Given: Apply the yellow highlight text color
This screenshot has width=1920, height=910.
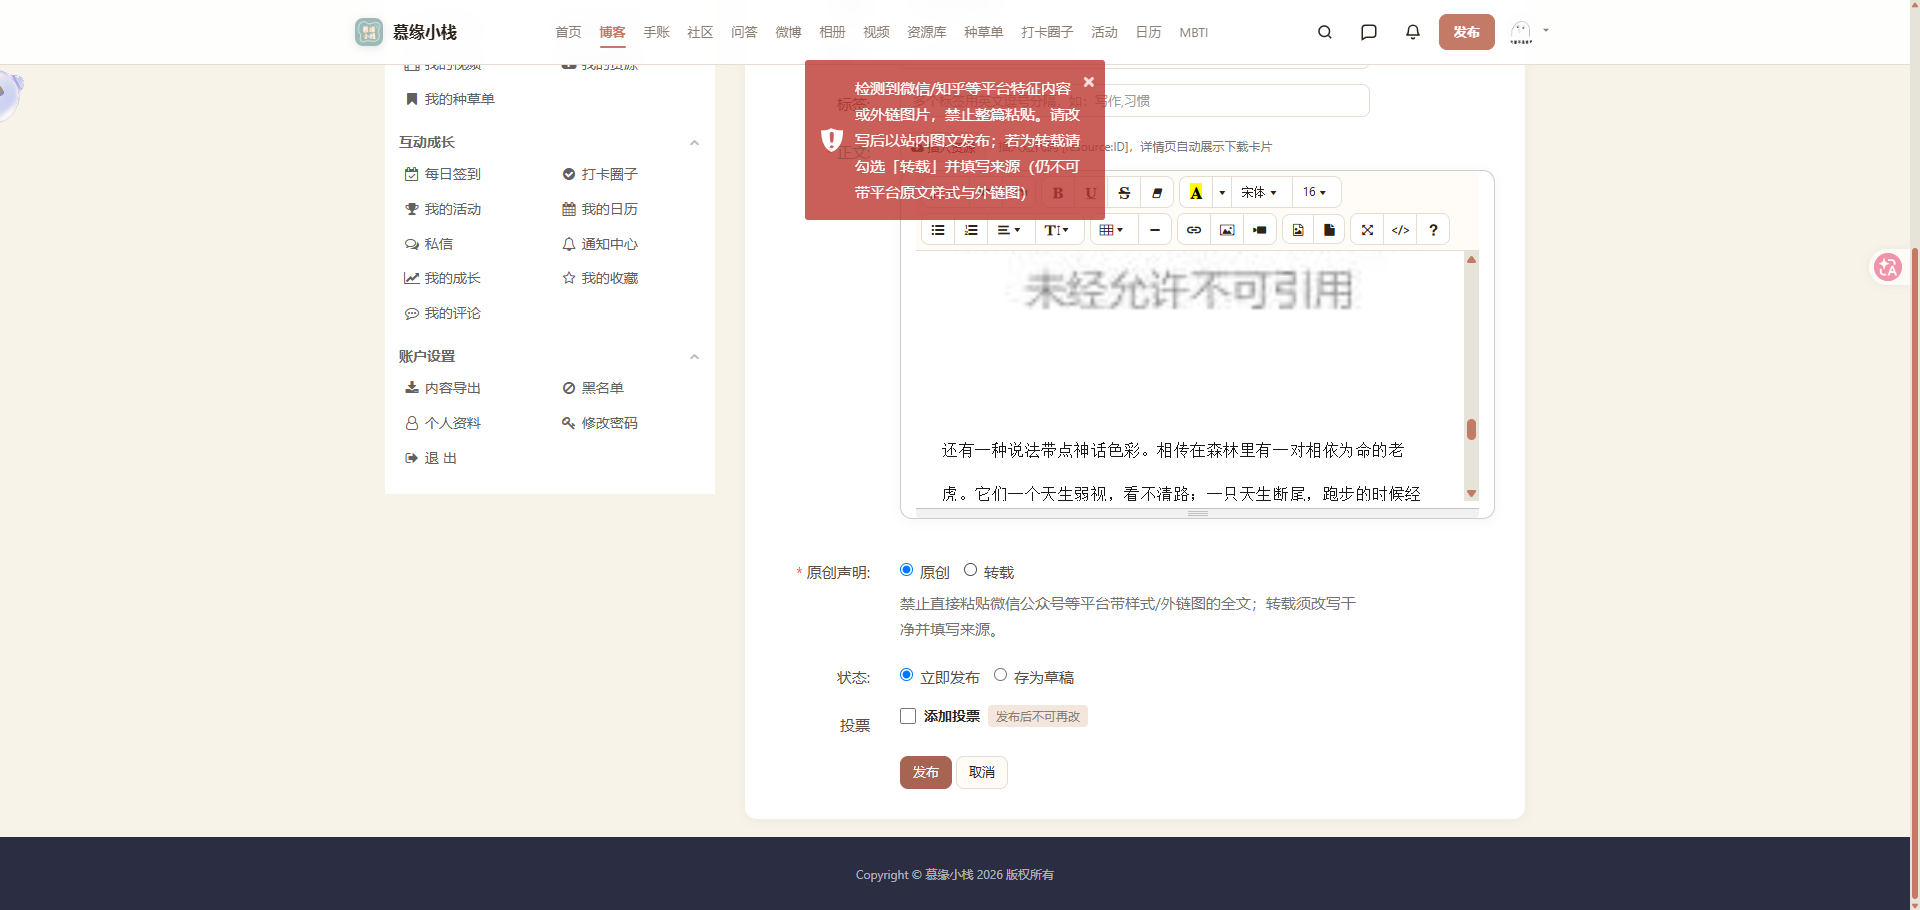Looking at the screenshot, I should 1196,193.
